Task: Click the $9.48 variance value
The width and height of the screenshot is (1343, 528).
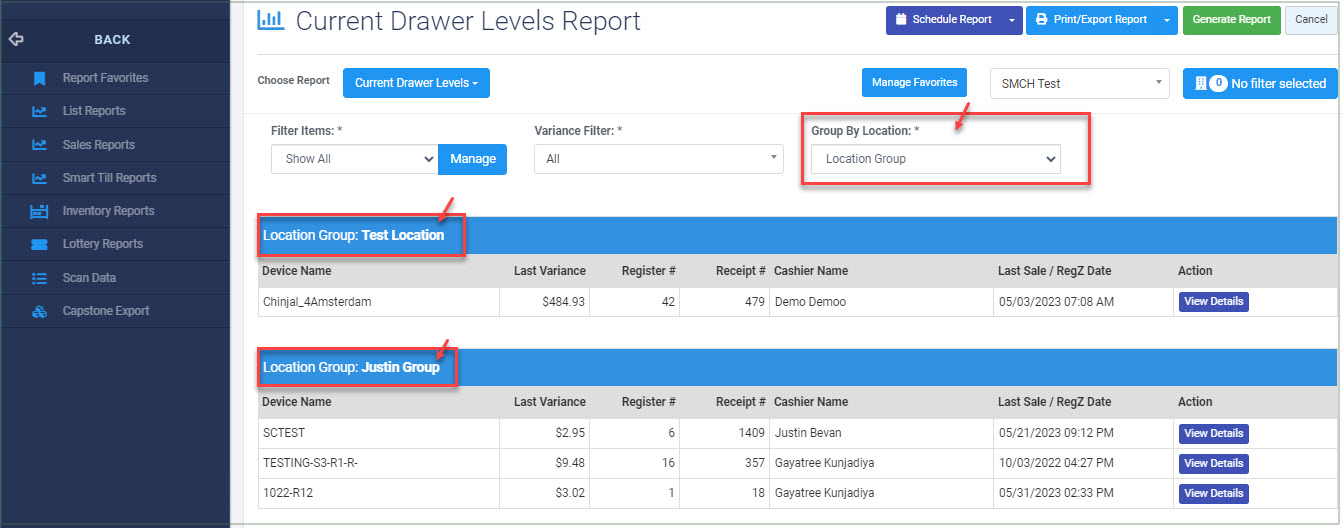Action: point(568,463)
